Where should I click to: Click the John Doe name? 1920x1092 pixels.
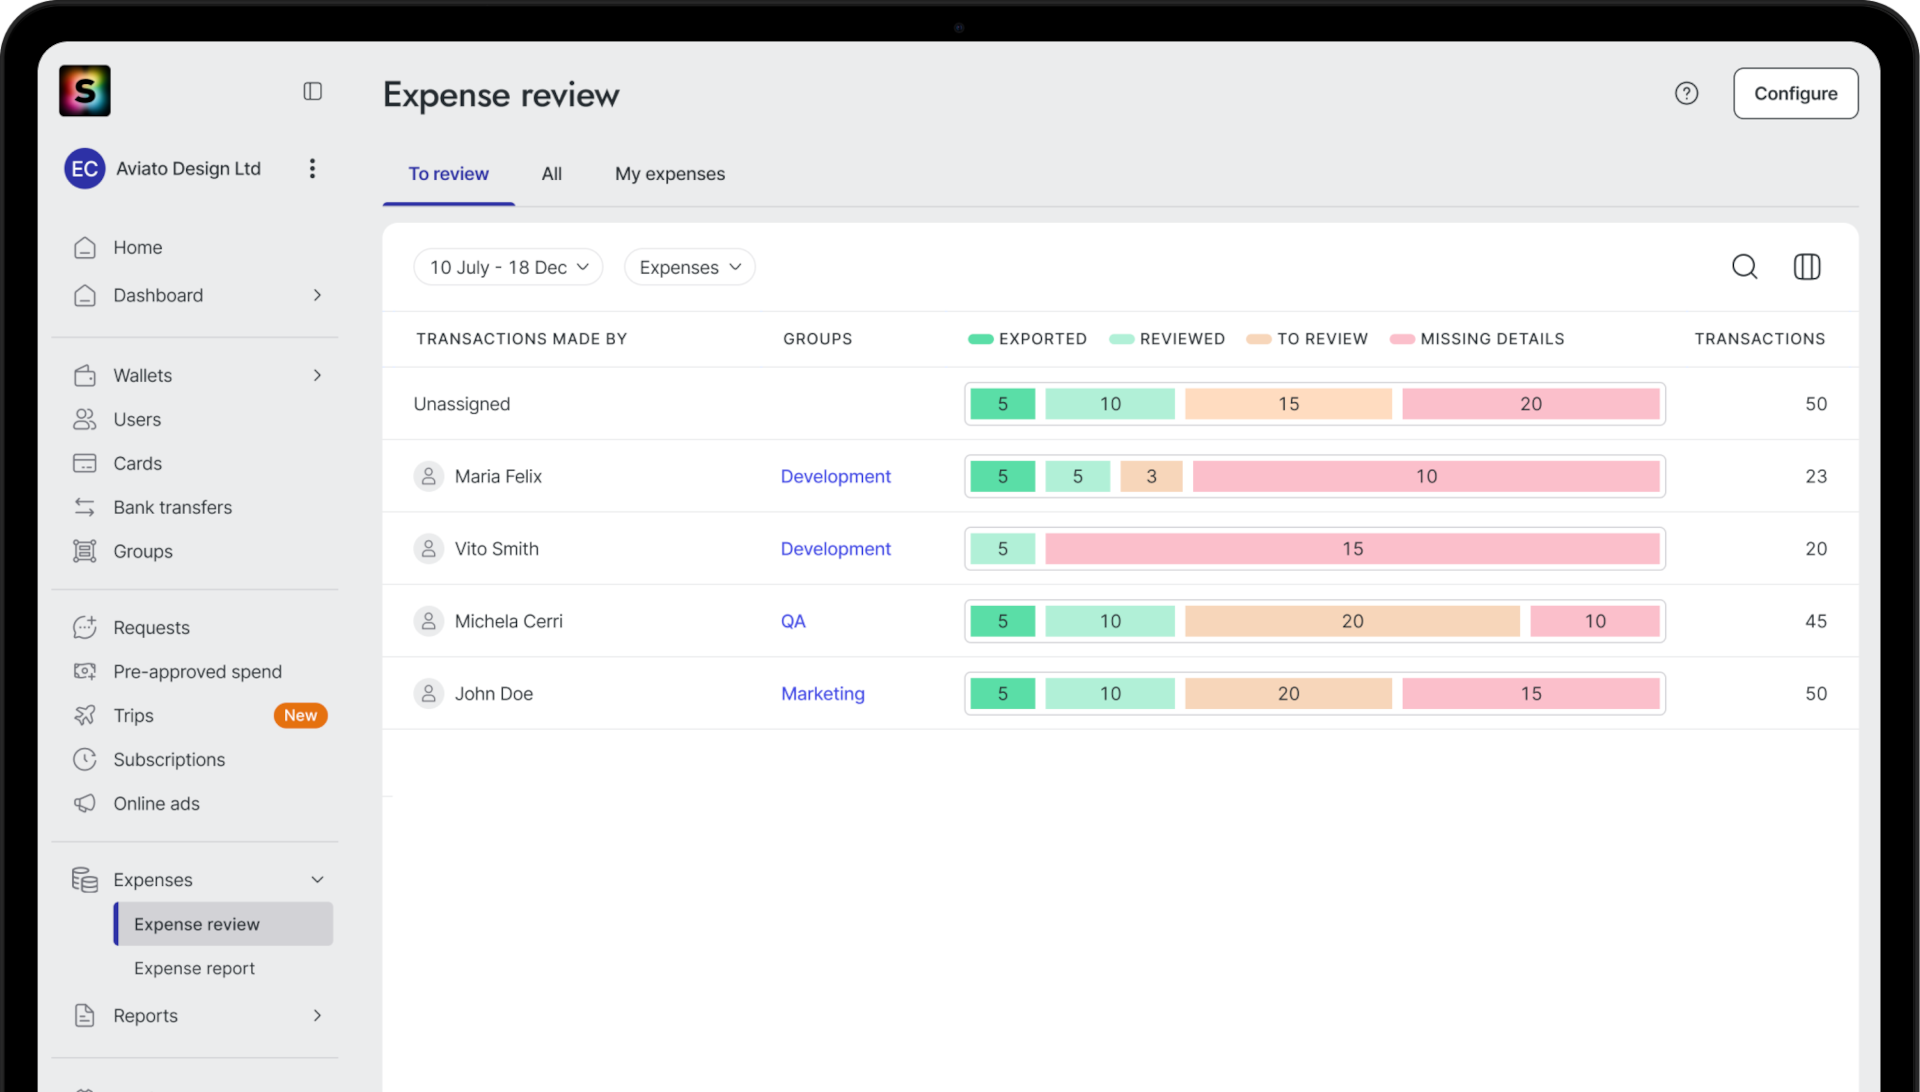pos(493,693)
